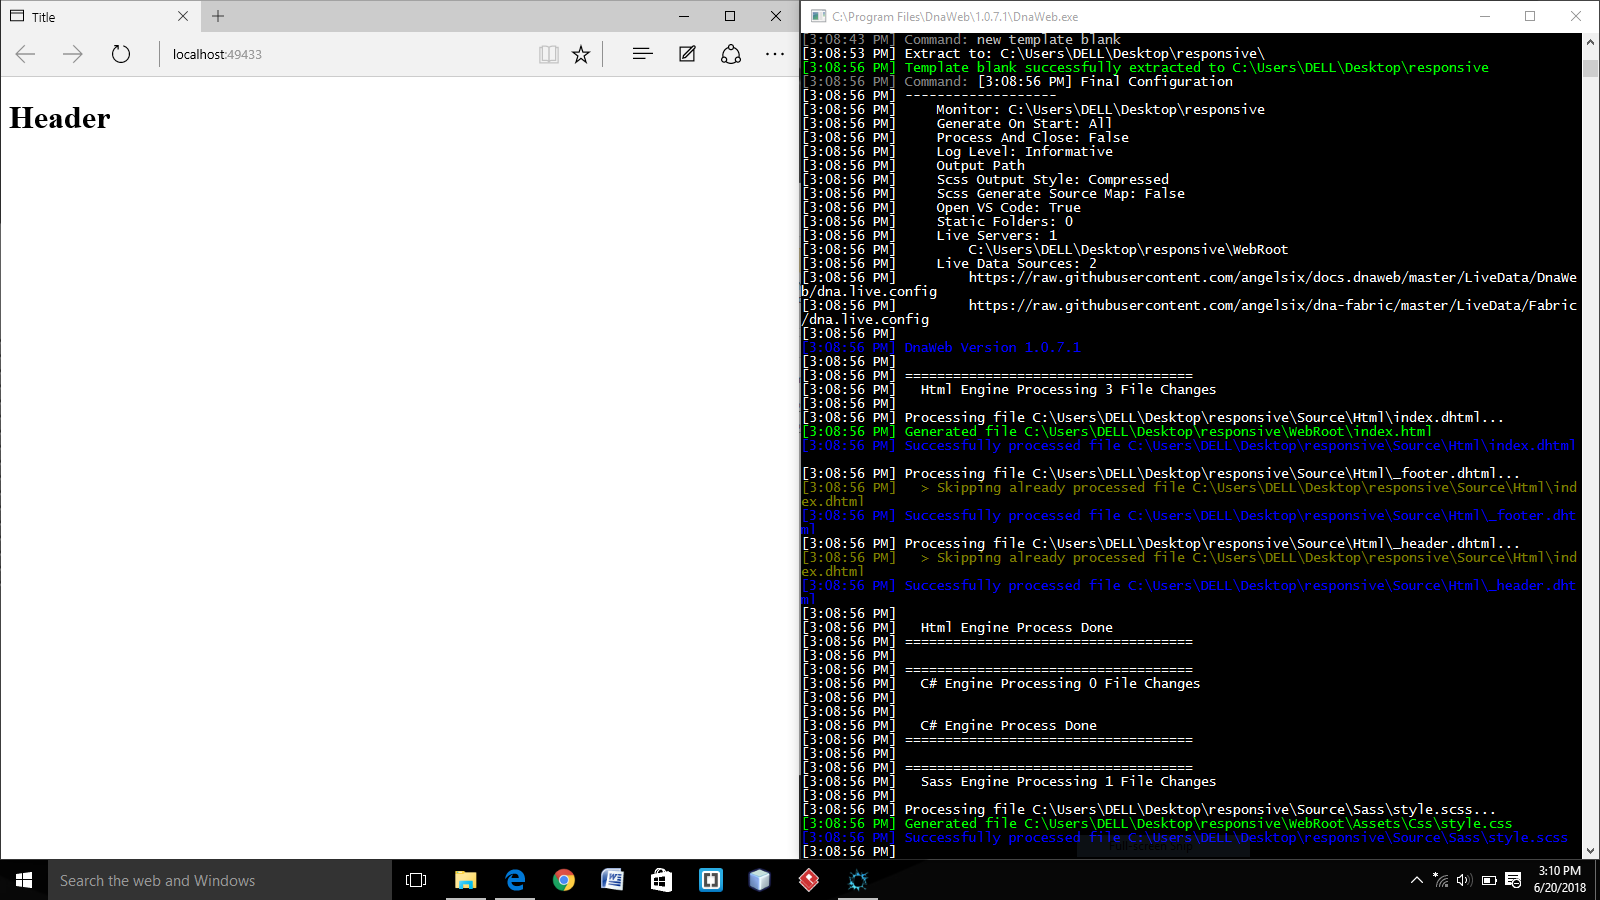Viewport: 1600px width, 900px height.
Task: Navigate back in Edge
Action: coord(24,54)
